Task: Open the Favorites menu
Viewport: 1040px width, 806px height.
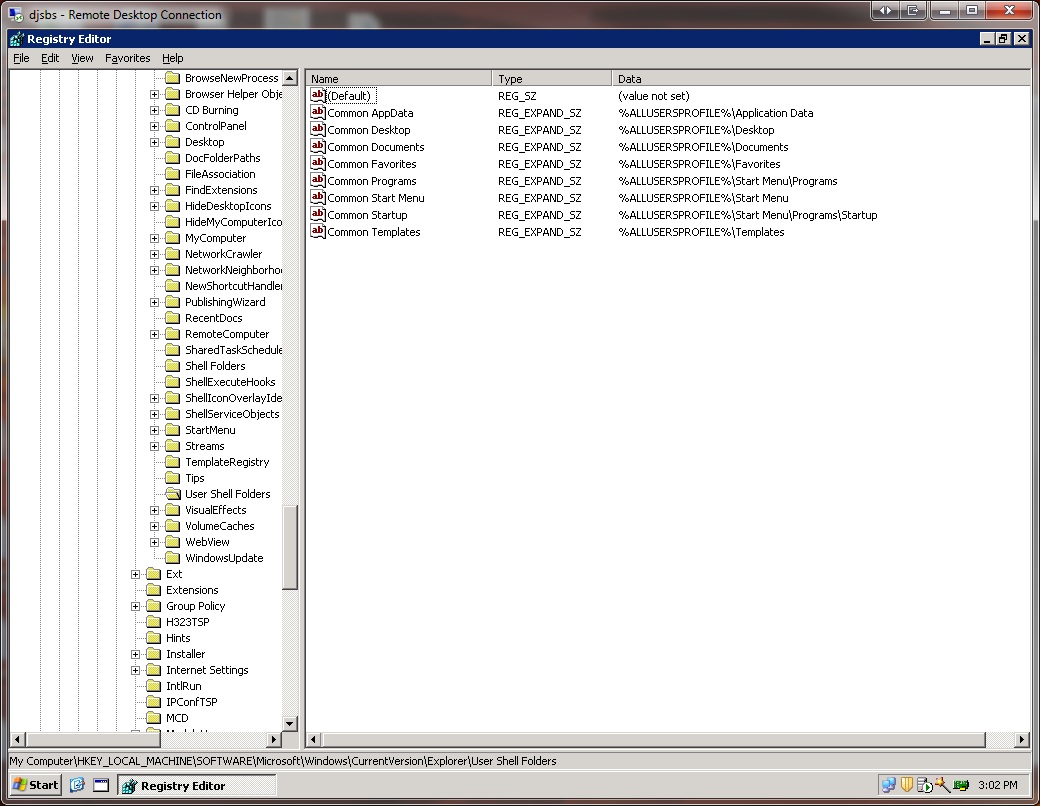Action: pos(127,58)
